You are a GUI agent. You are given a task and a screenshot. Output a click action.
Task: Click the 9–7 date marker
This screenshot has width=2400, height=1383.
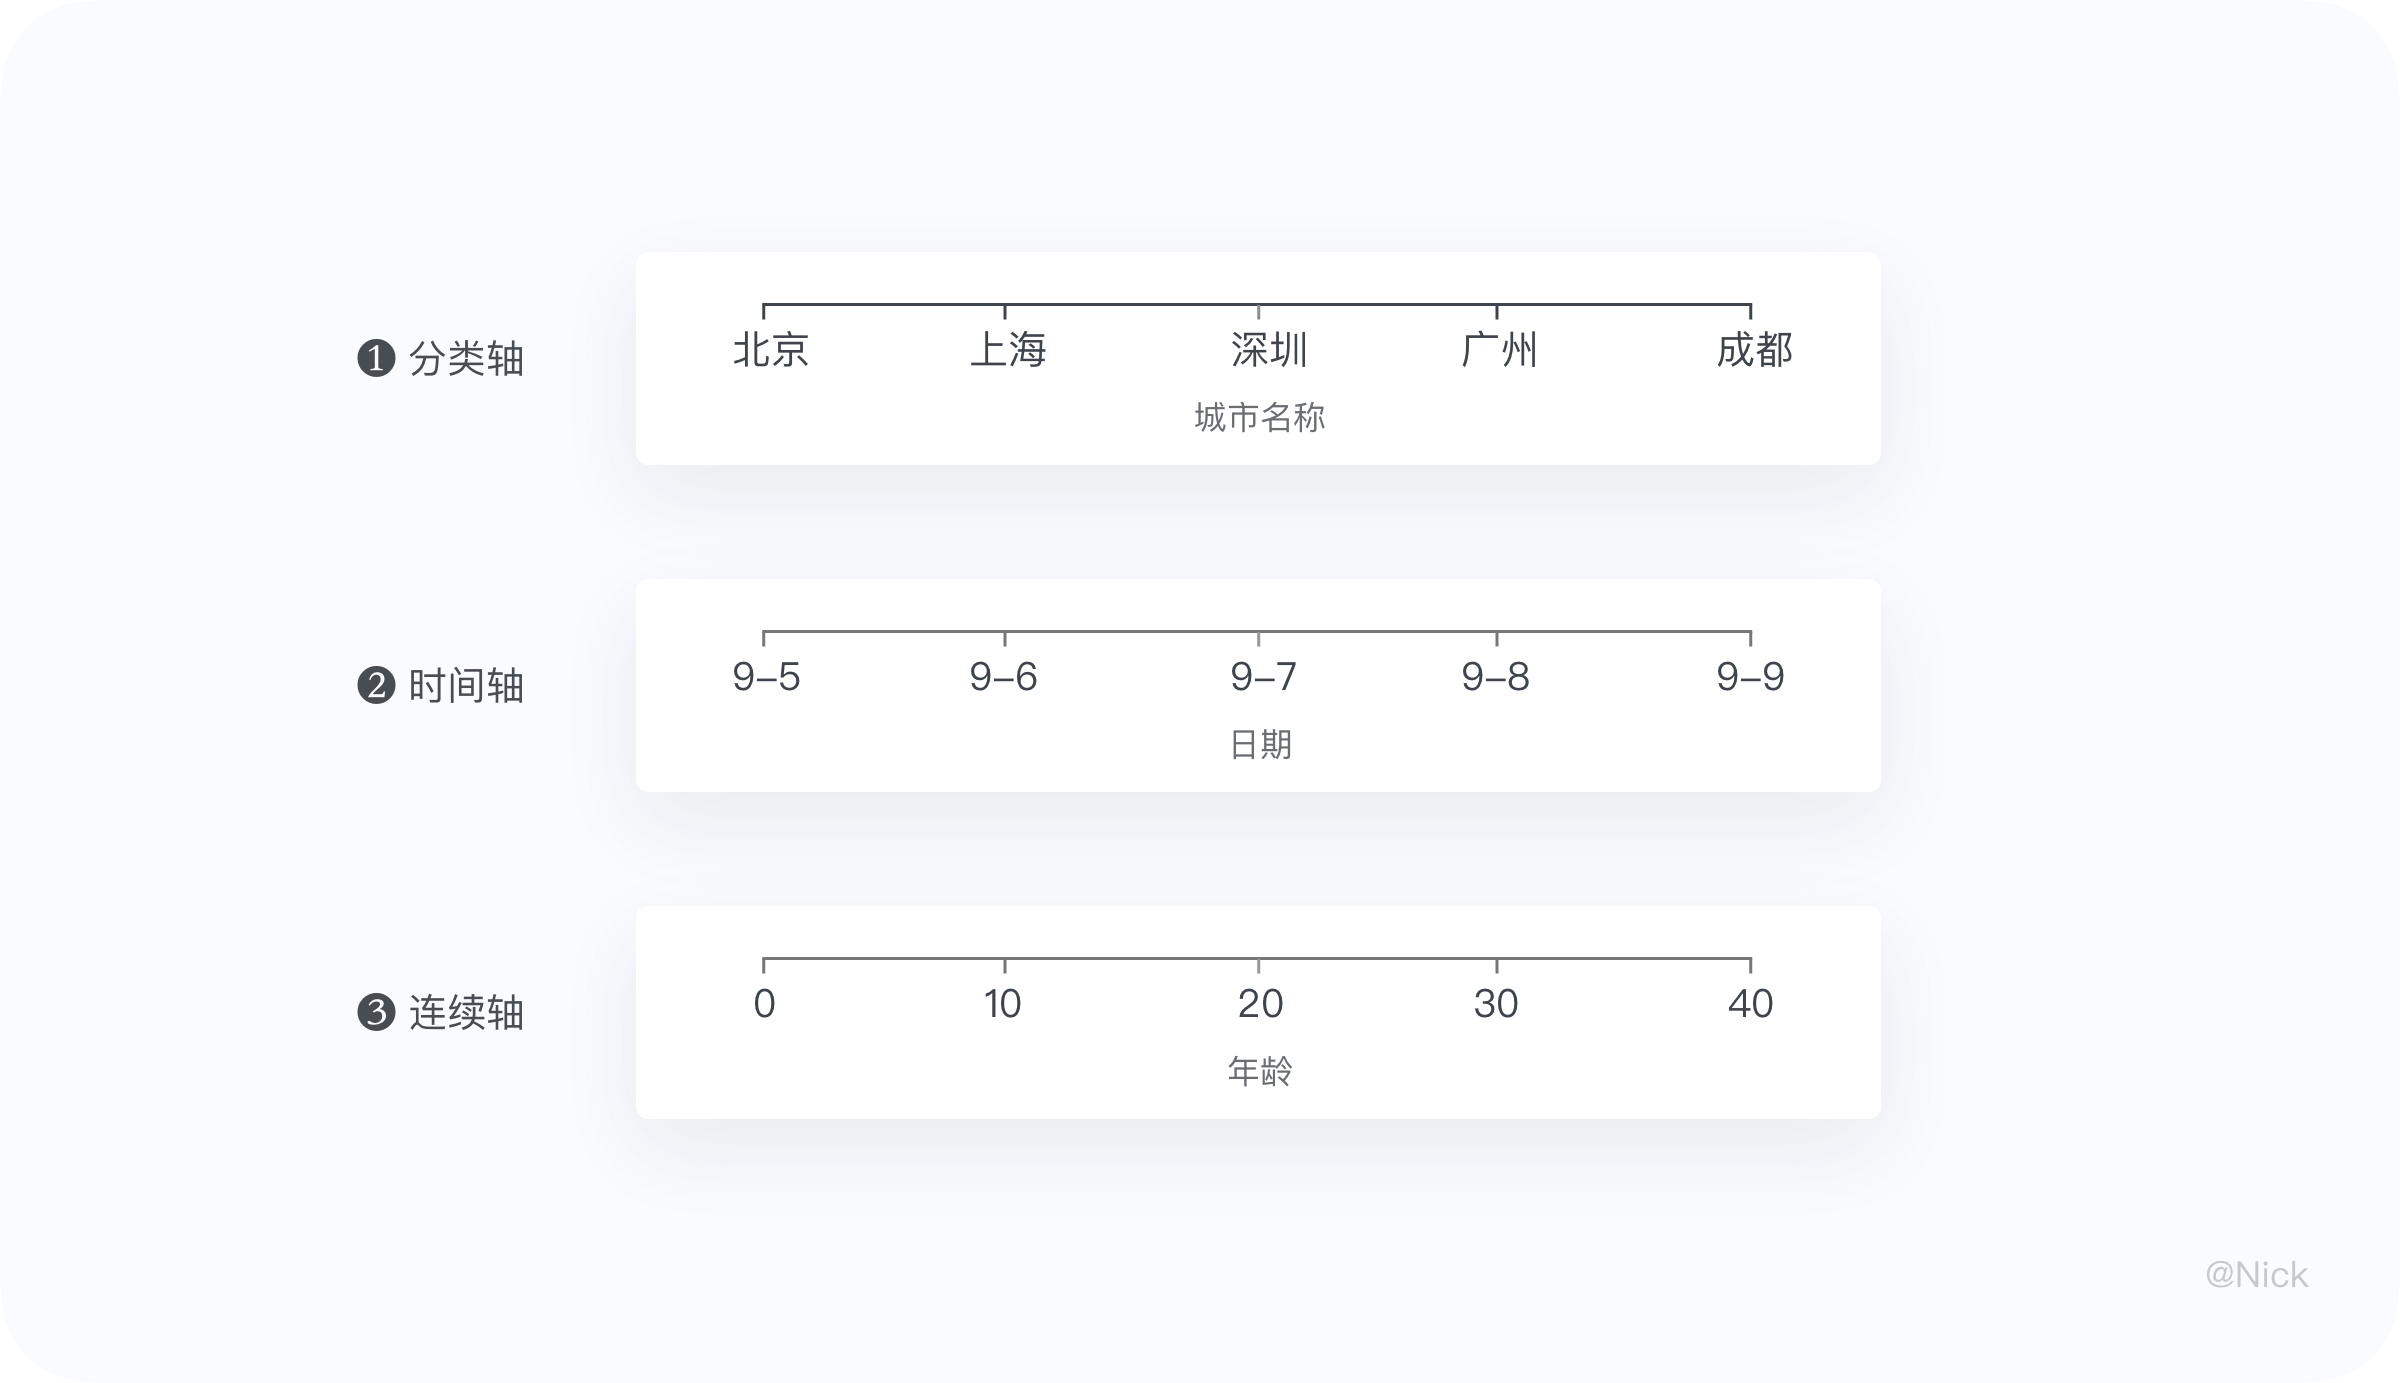1263,677
